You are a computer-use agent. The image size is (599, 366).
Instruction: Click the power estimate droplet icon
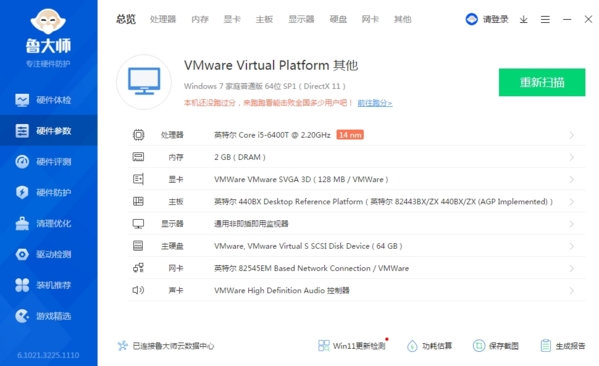[x=412, y=346]
